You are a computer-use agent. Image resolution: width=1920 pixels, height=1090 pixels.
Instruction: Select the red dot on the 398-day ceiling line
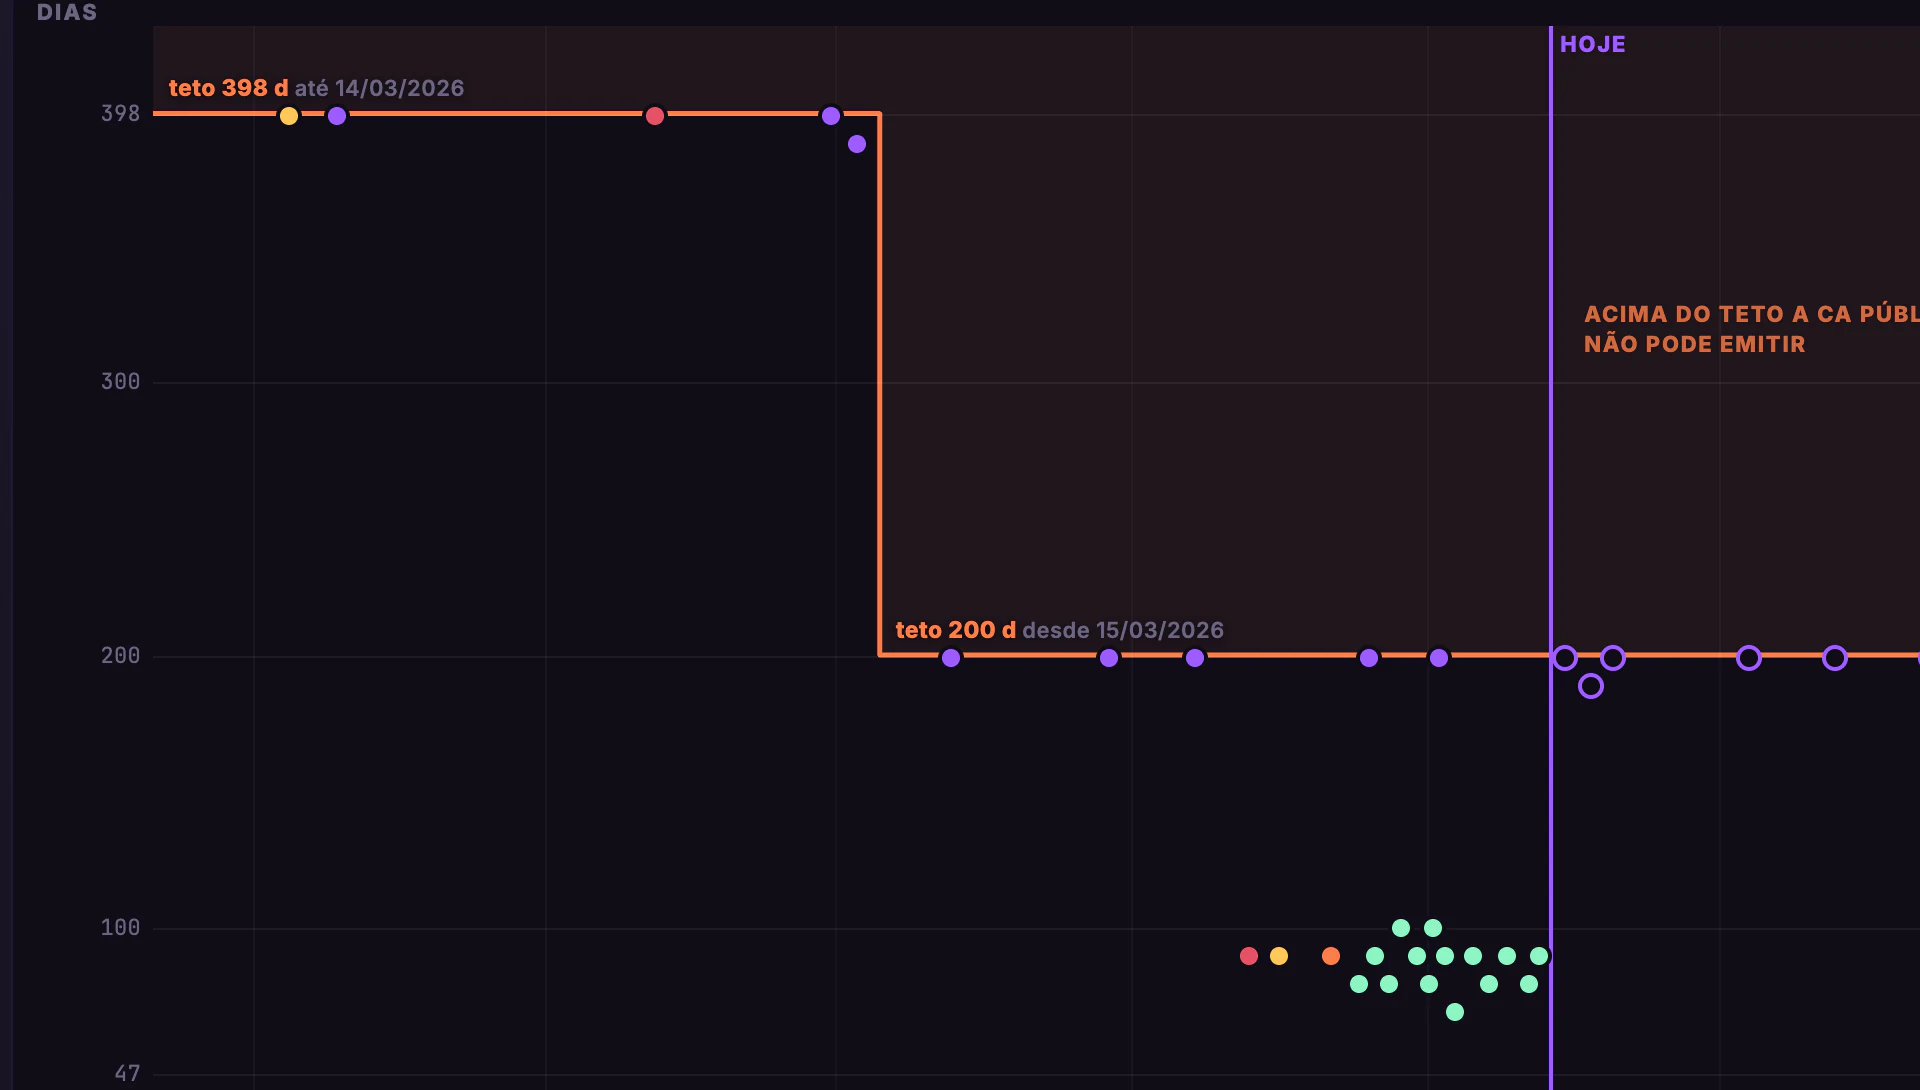pyautogui.click(x=655, y=116)
